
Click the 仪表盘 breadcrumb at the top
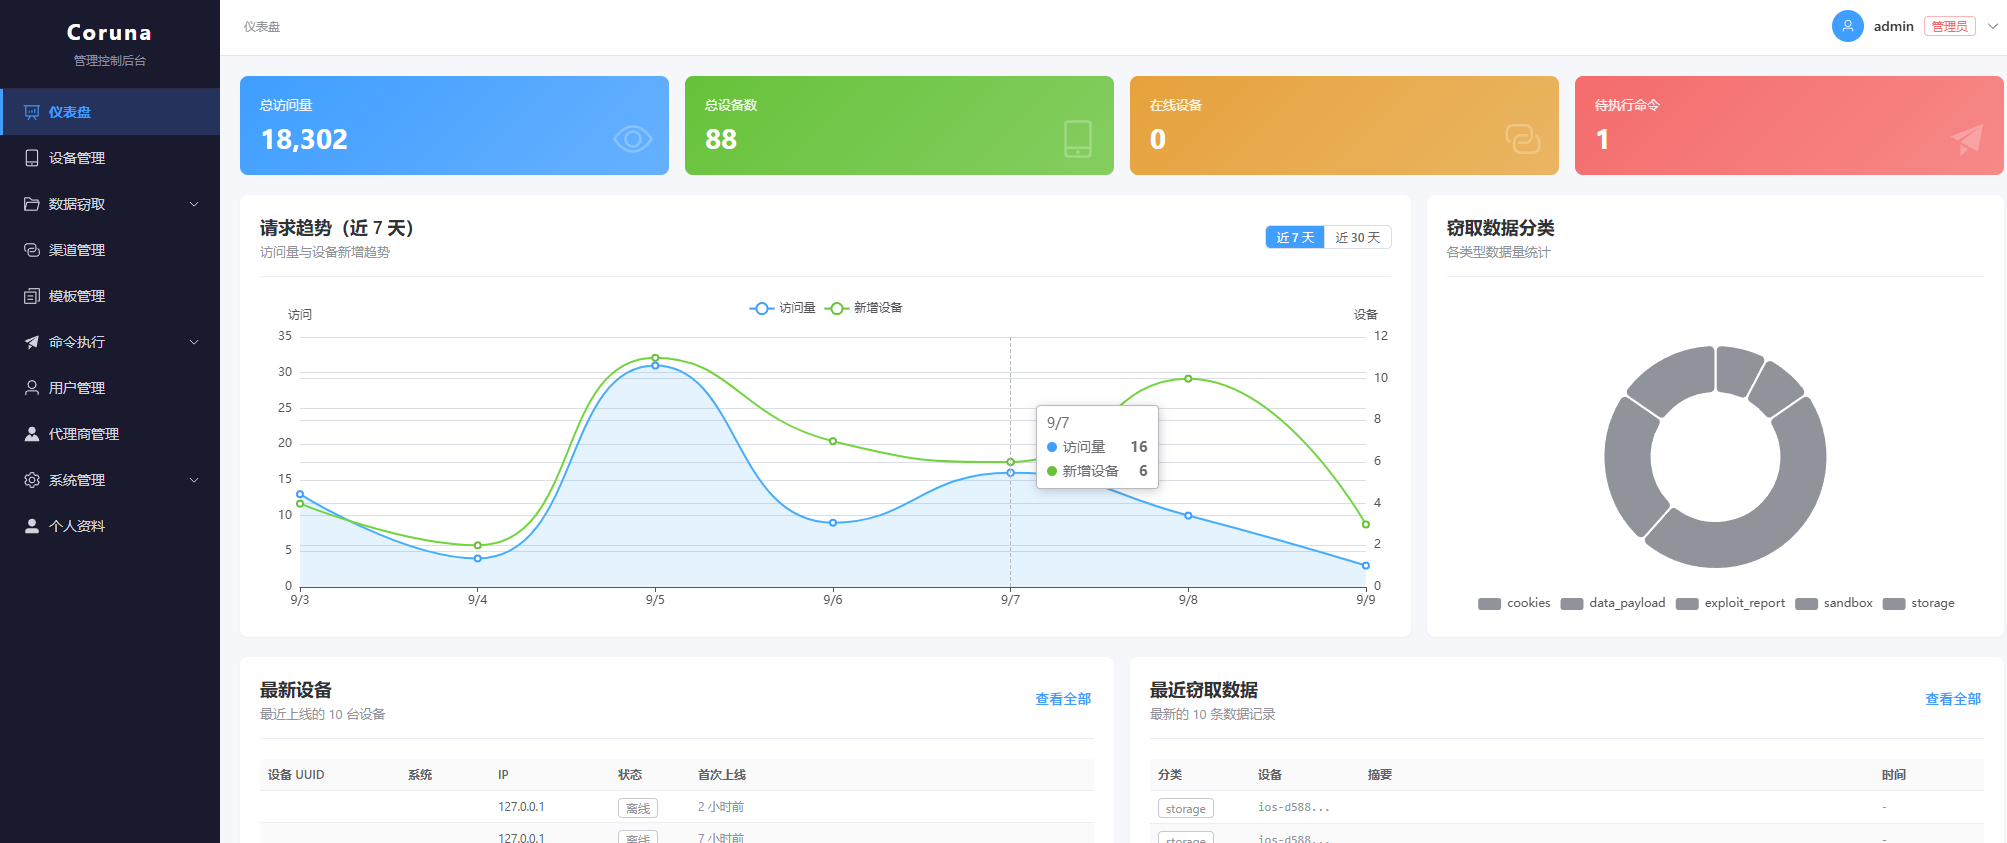(262, 27)
